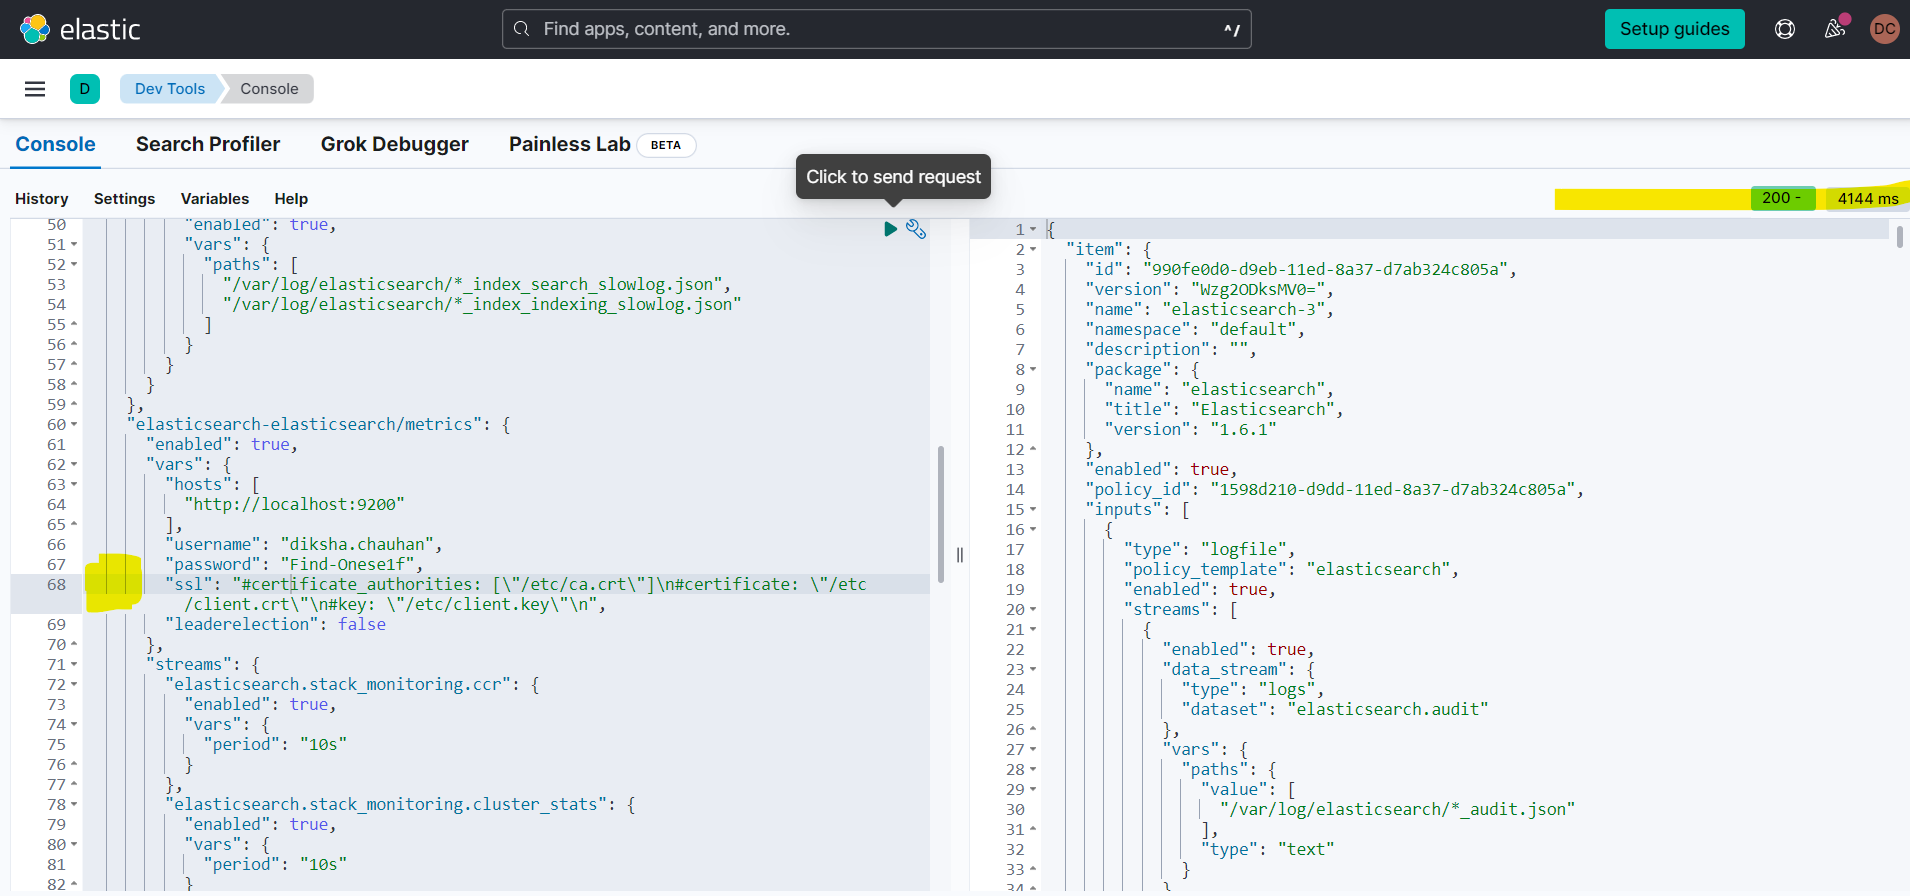
Task: Open the Grok Debugger tab
Action: (395, 144)
